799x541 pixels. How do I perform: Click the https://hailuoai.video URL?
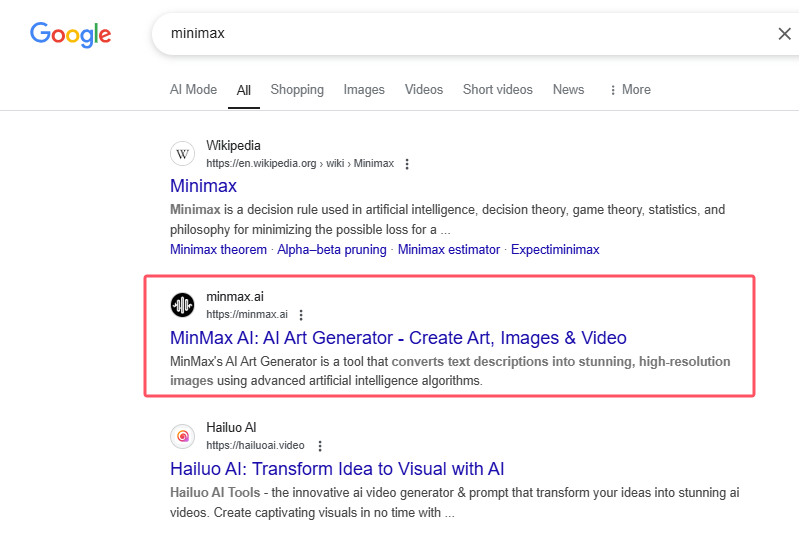[255, 445]
